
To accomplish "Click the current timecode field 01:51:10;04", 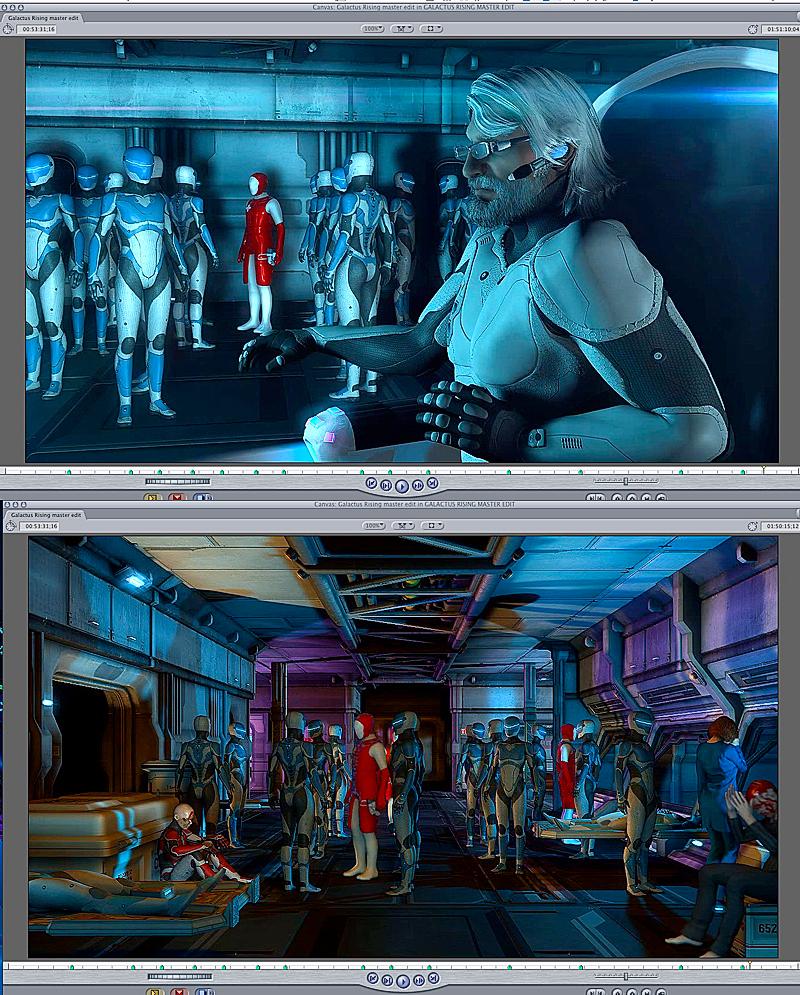I will tap(780, 29).
